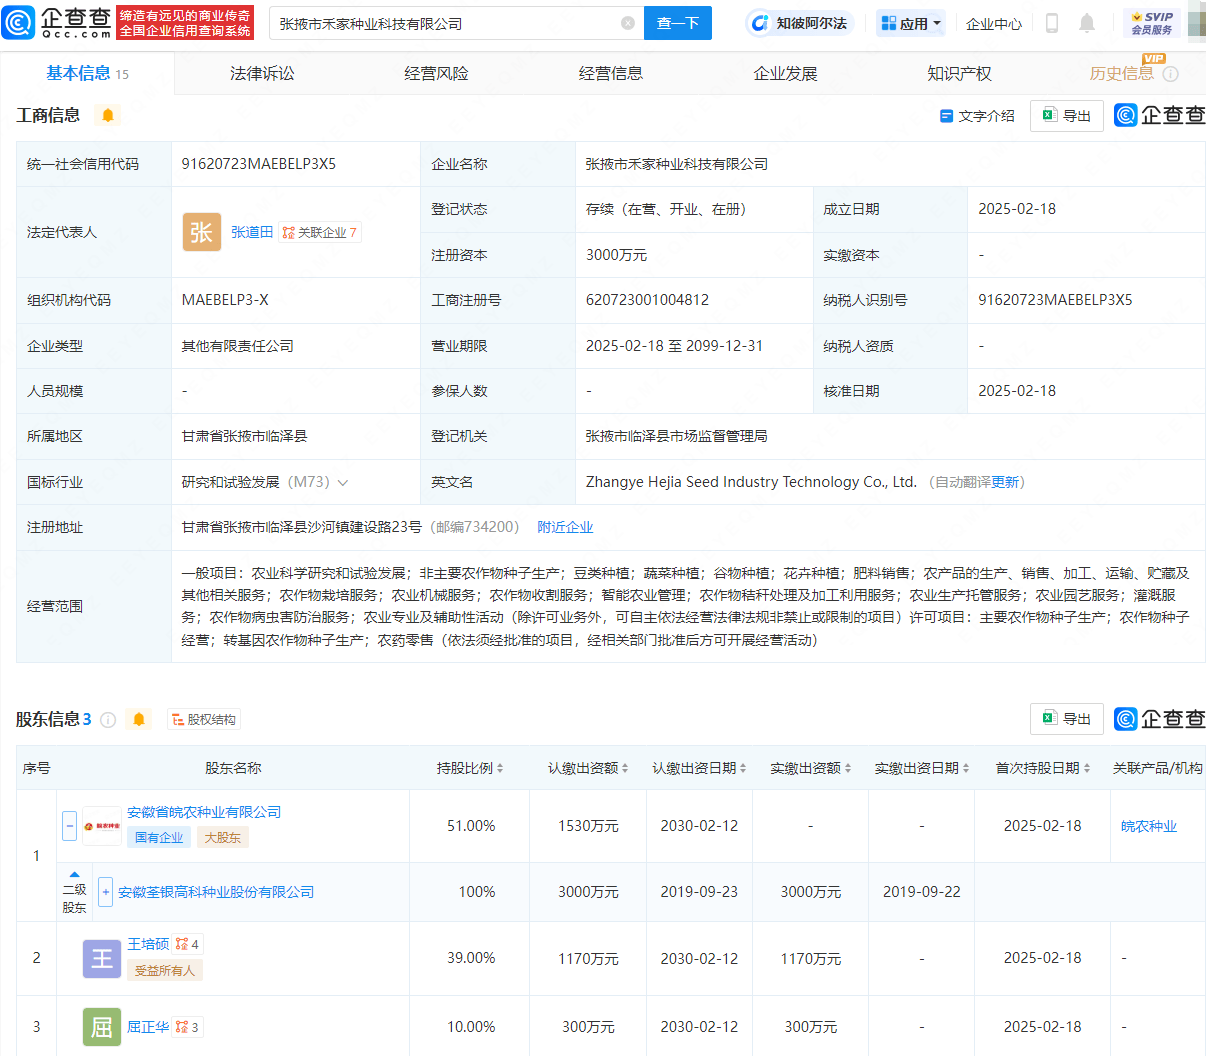Image resolution: width=1206 pixels, height=1056 pixels.
Task: Open 附近企业 link
Action: 565,527
